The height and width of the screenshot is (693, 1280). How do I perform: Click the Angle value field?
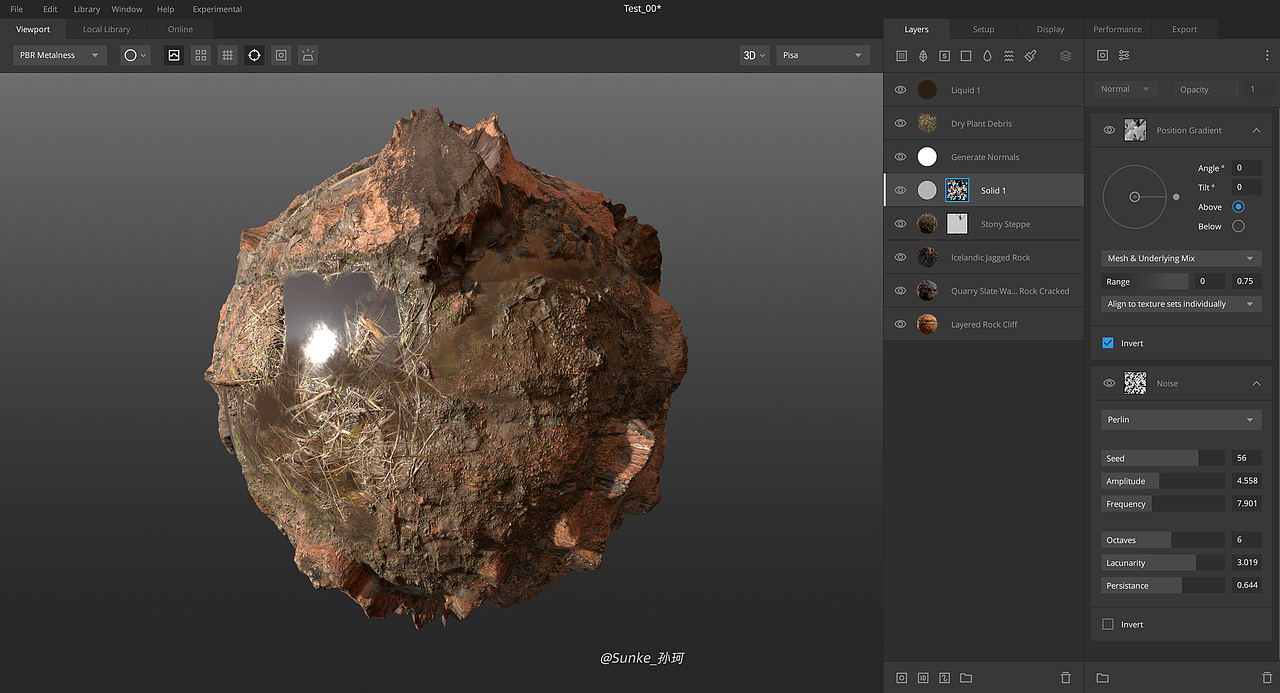tap(1246, 168)
